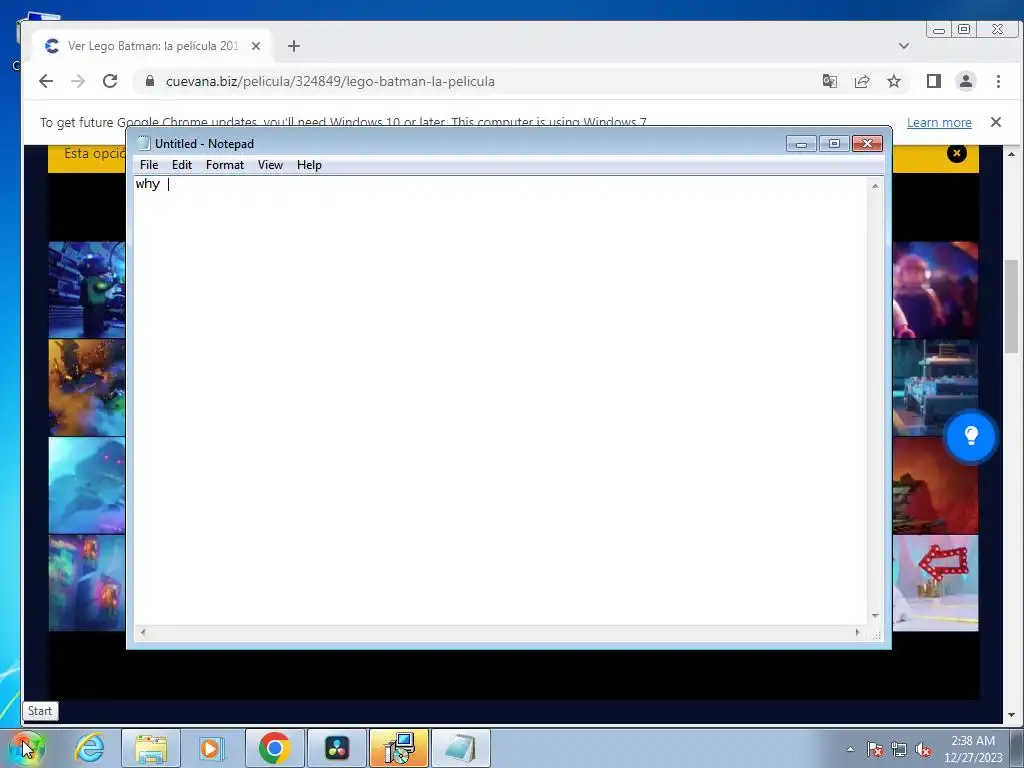Close the yellow banner on page

tap(957, 153)
